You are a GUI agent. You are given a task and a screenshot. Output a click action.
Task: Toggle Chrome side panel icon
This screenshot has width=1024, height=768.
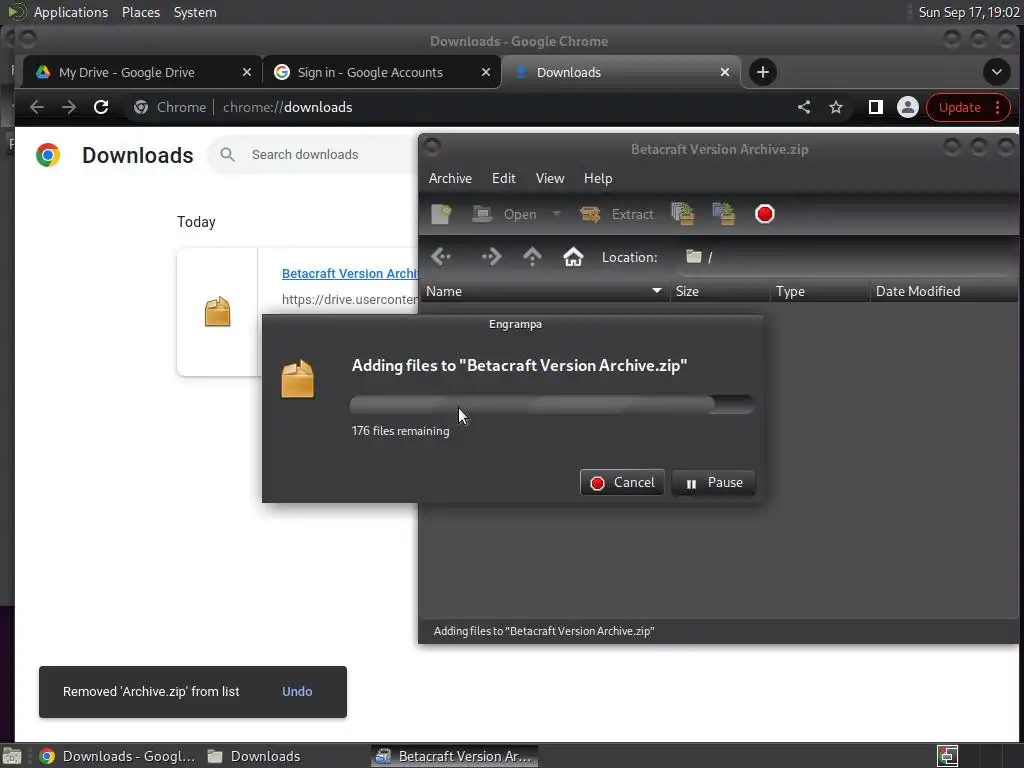point(876,107)
